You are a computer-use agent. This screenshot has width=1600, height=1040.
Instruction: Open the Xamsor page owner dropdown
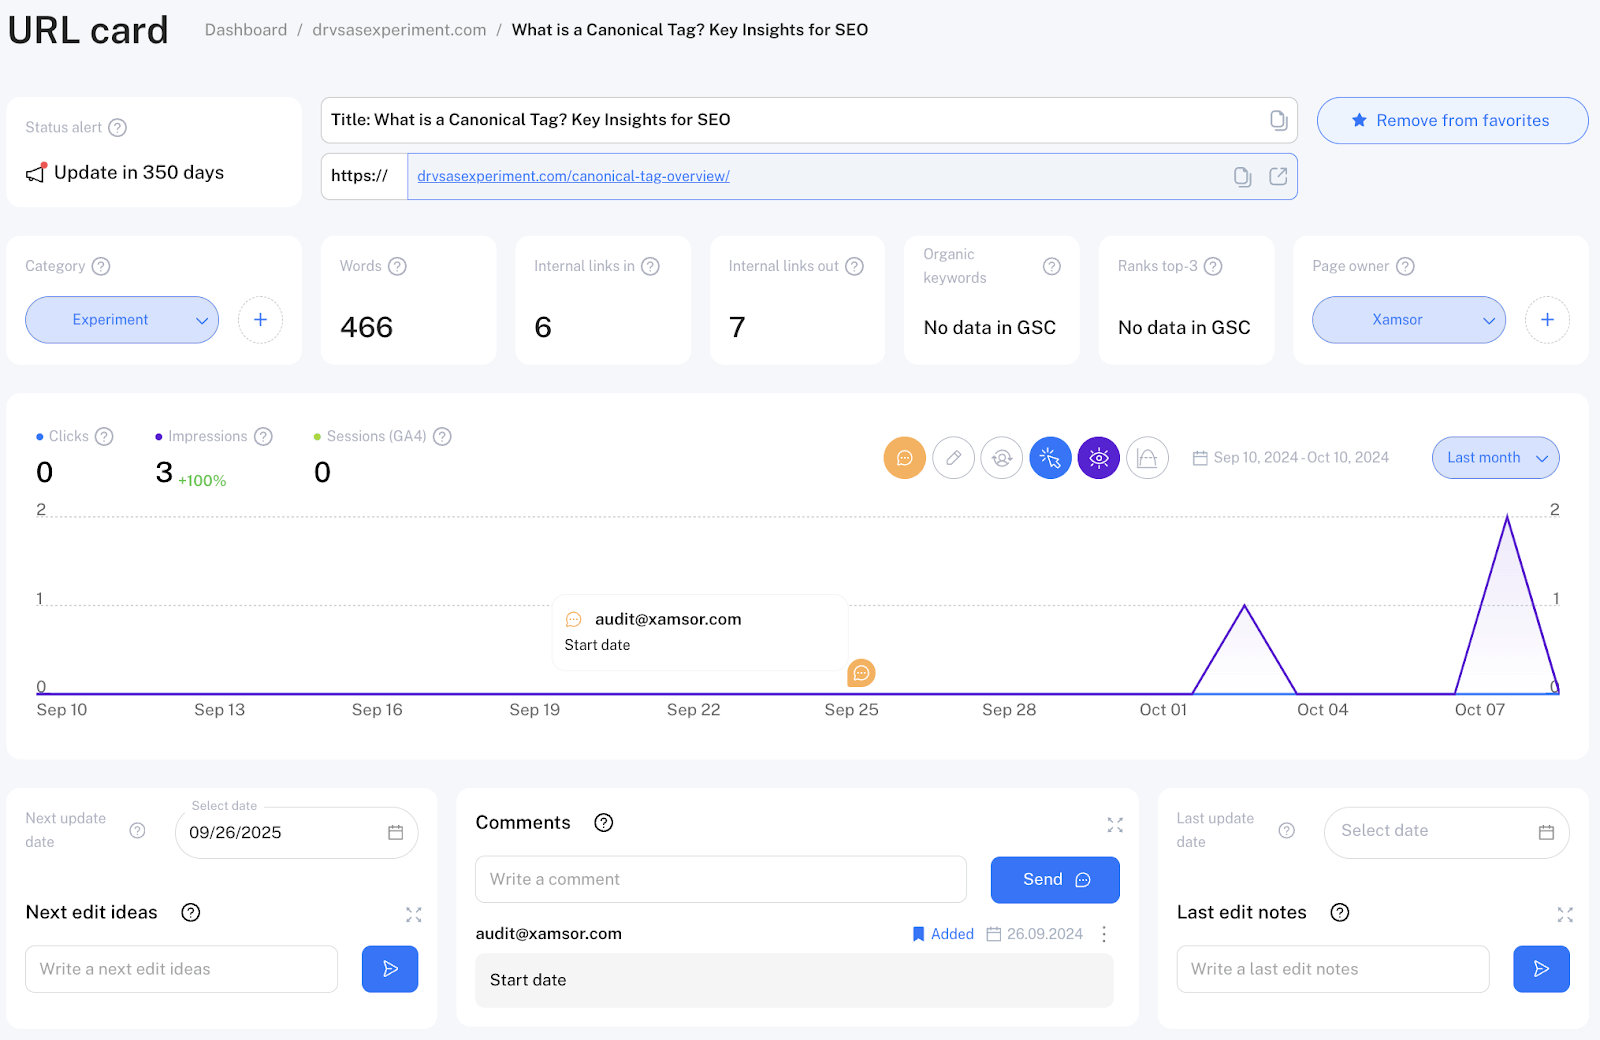[1408, 320]
